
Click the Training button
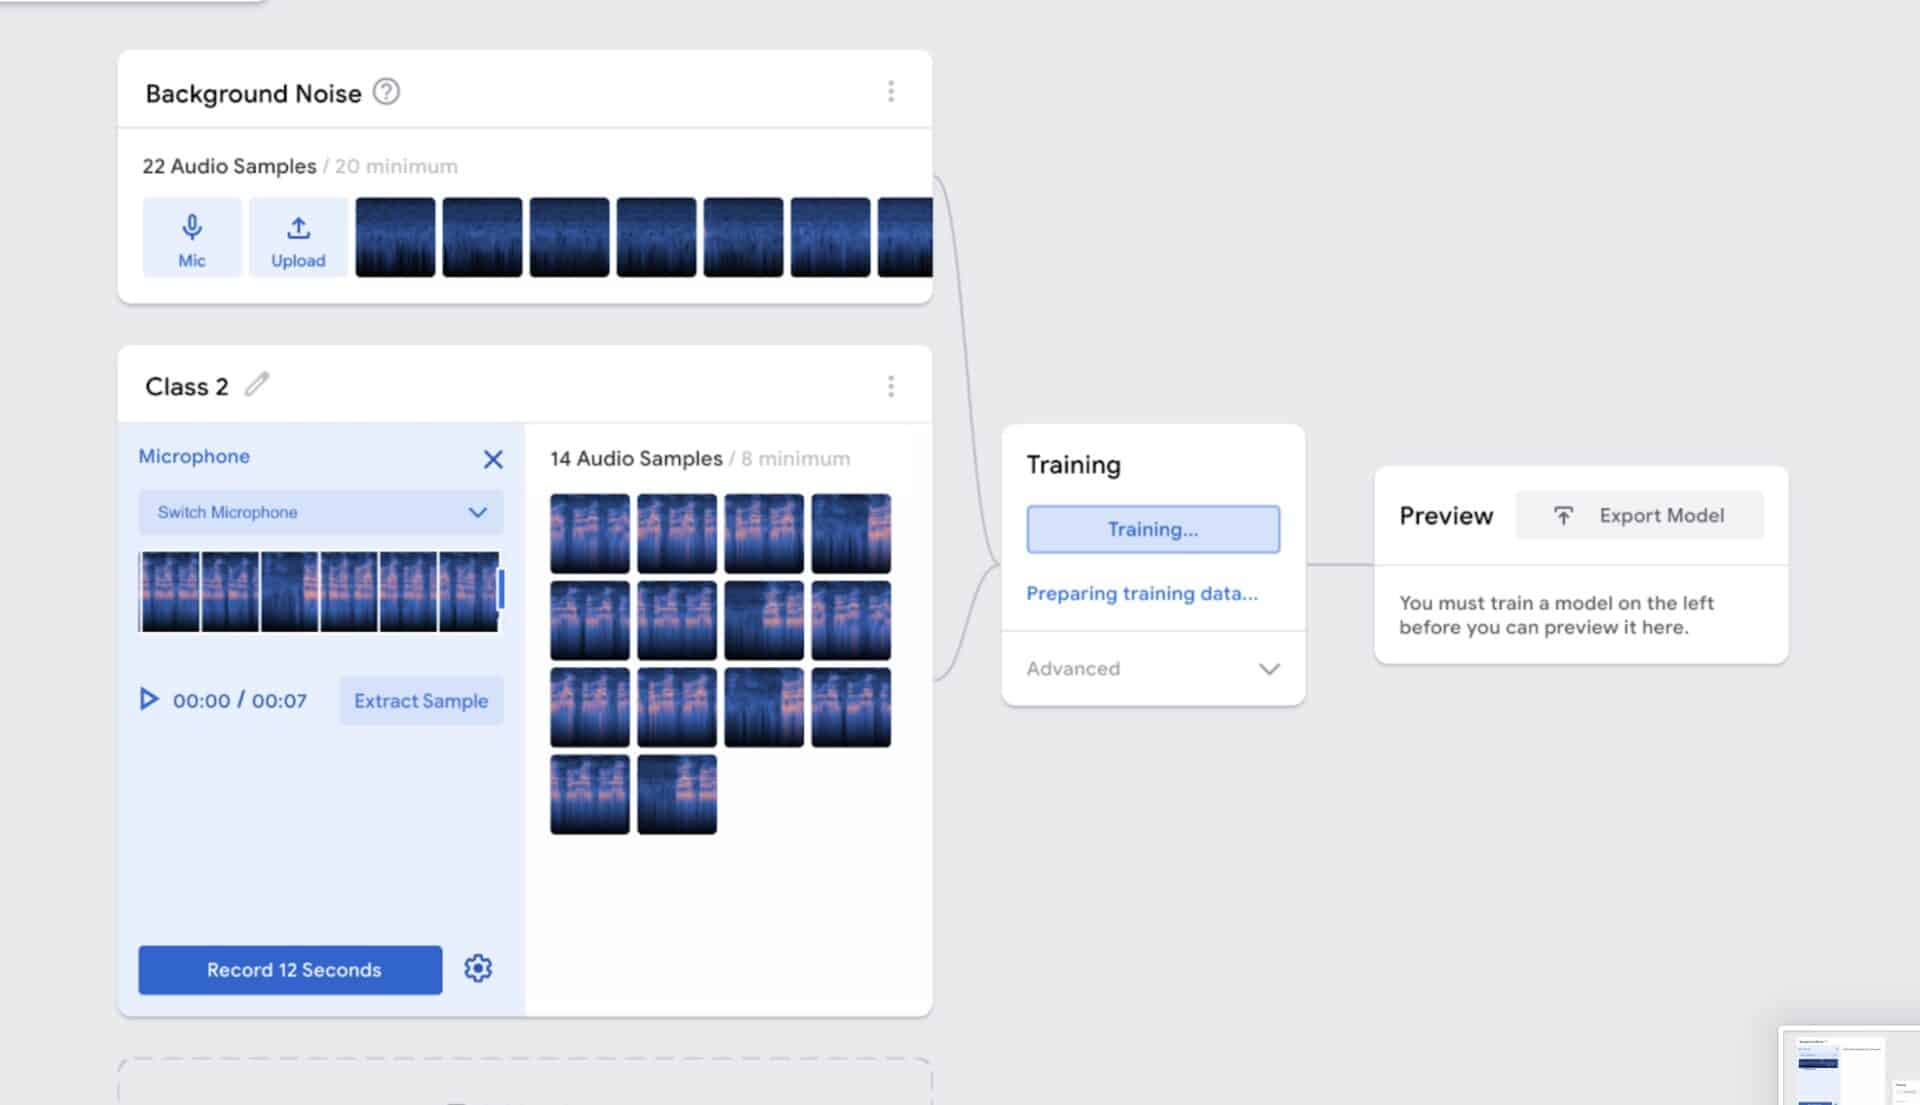(1152, 529)
